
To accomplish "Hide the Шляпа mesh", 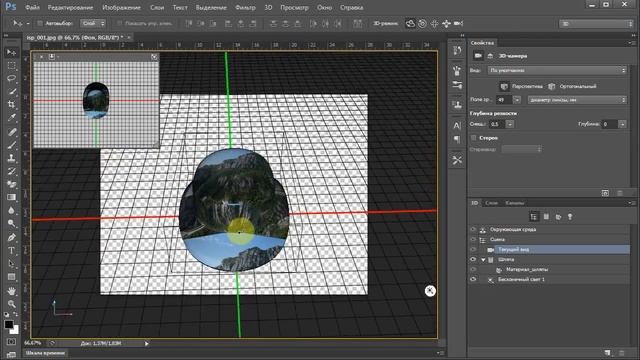I will click(x=473, y=260).
